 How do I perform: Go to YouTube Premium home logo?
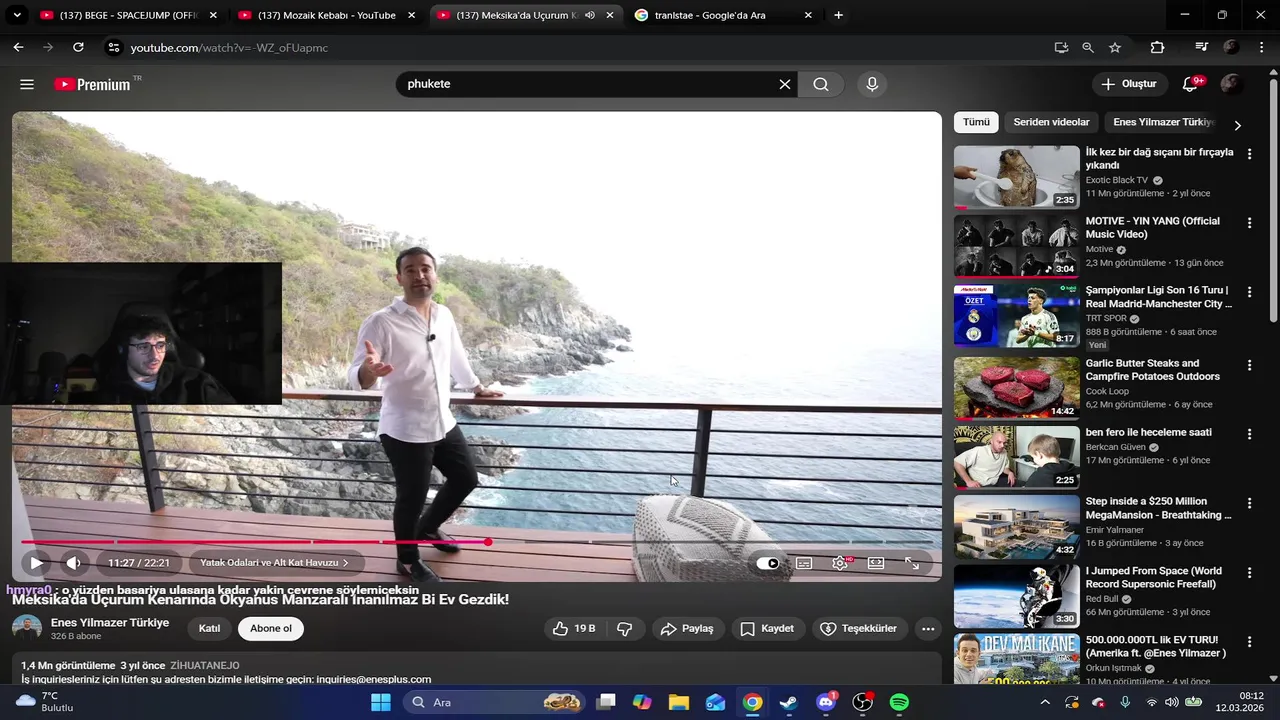pyautogui.click(x=92, y=85)
